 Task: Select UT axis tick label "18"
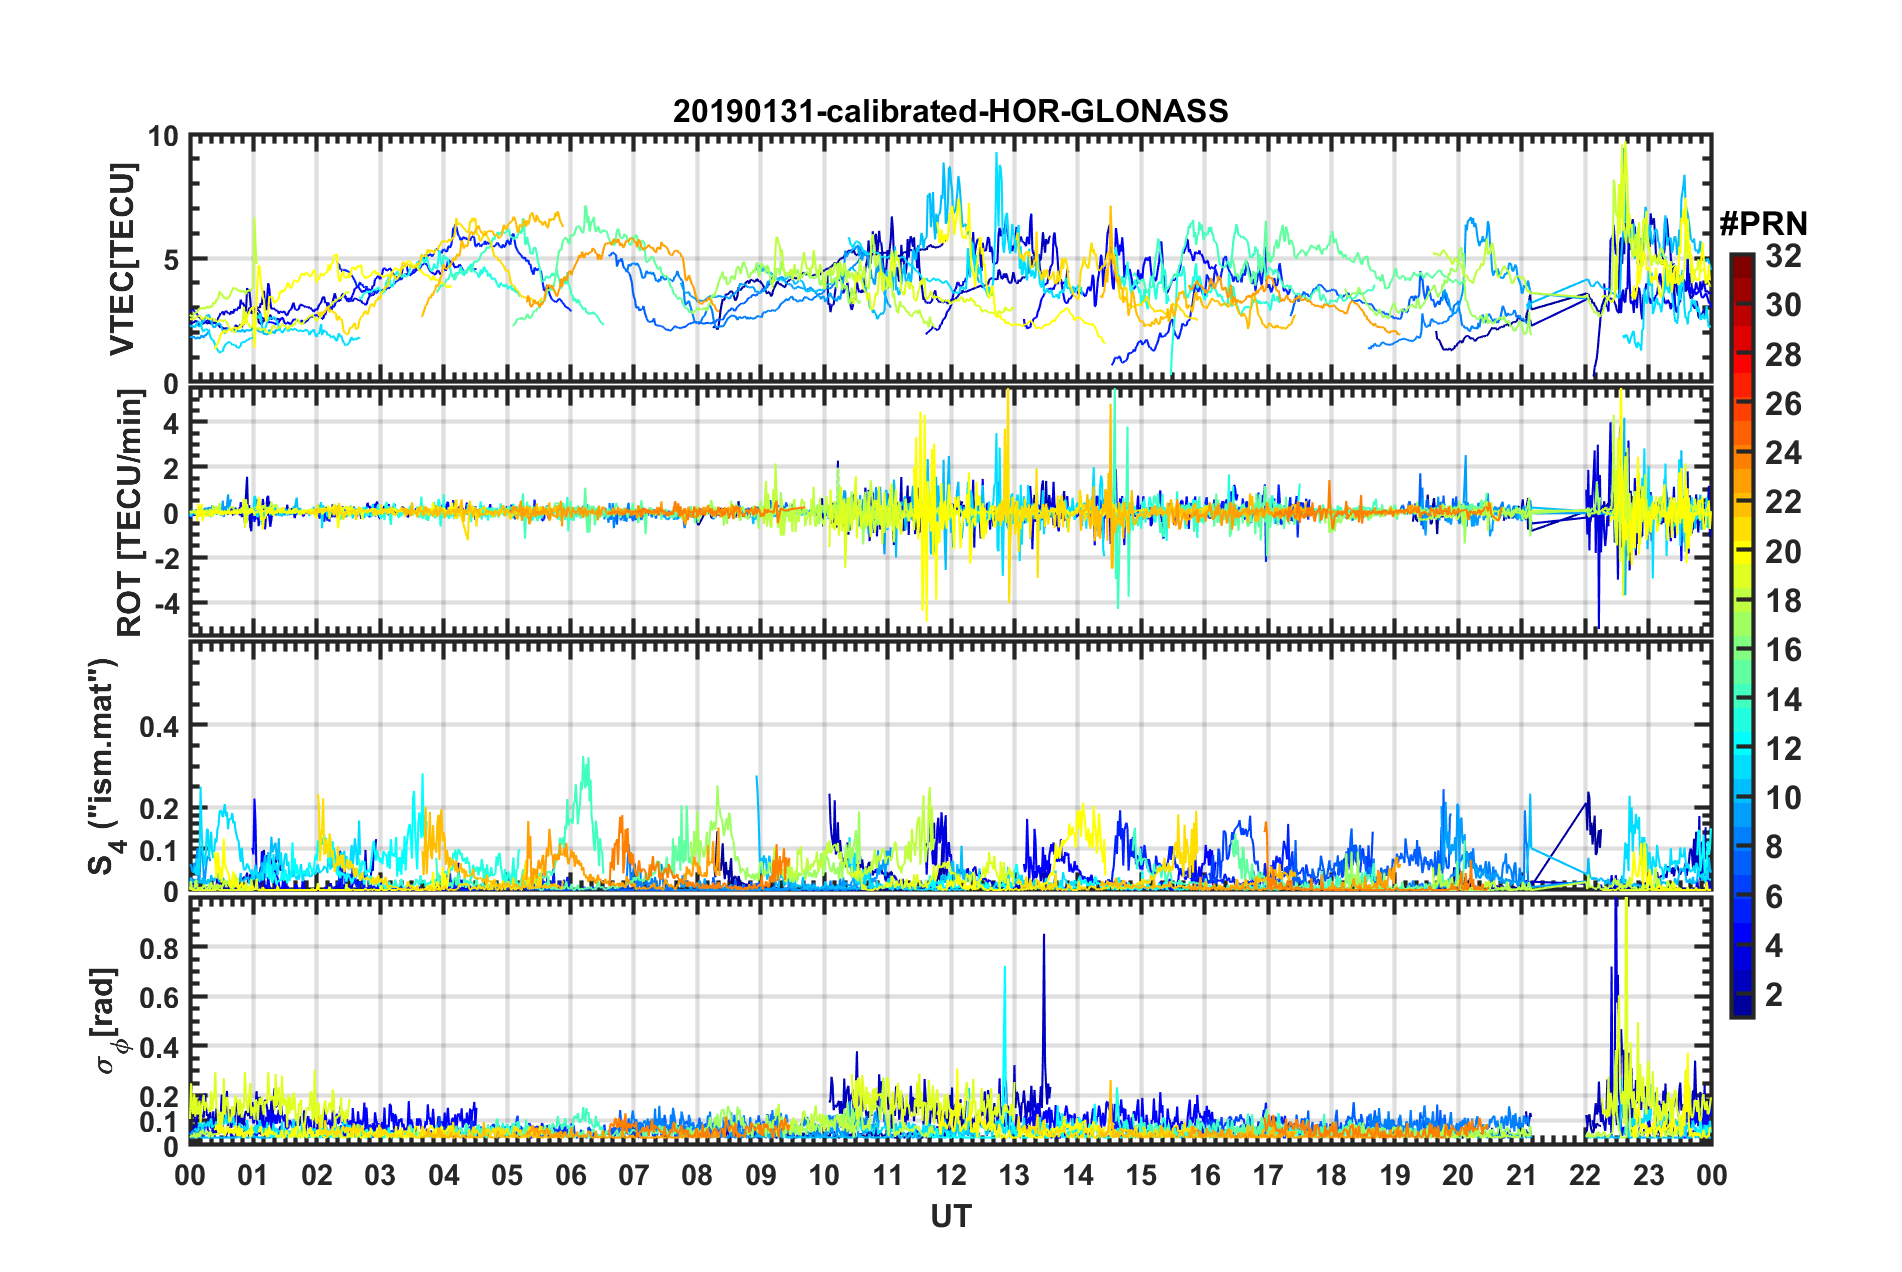1331,1174
